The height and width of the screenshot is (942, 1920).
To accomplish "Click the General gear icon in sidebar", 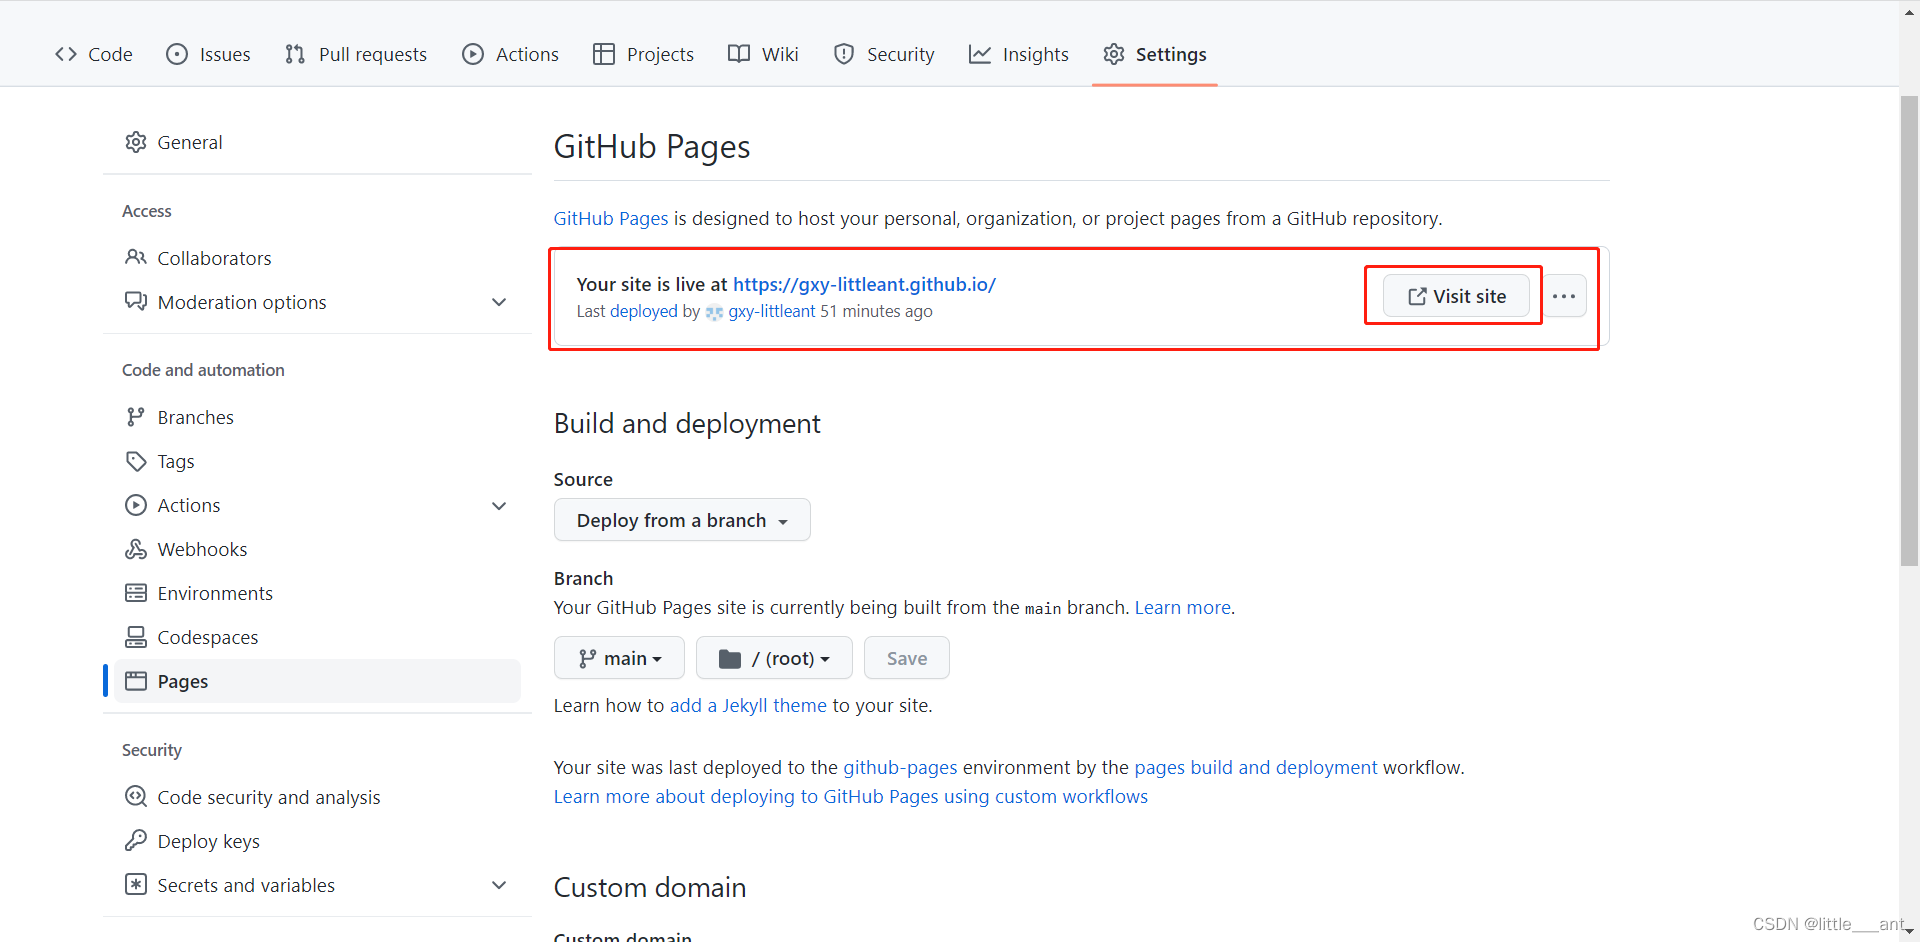I will (x=136, y=142).
